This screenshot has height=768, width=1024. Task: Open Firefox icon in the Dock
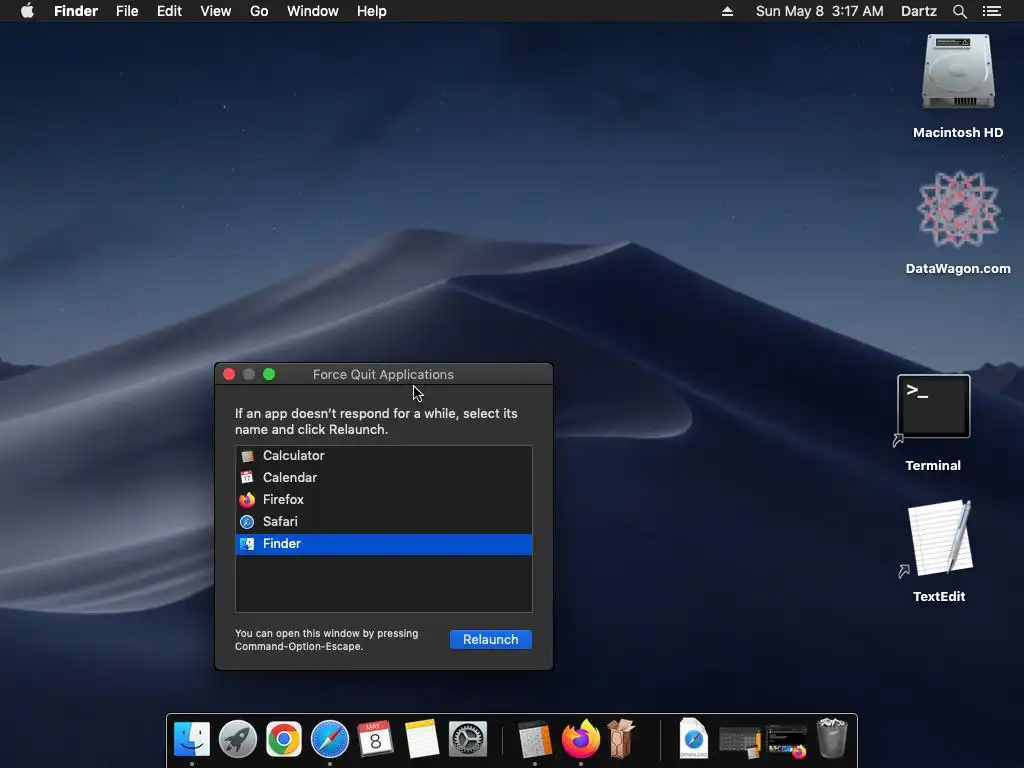tap(581, 739)
